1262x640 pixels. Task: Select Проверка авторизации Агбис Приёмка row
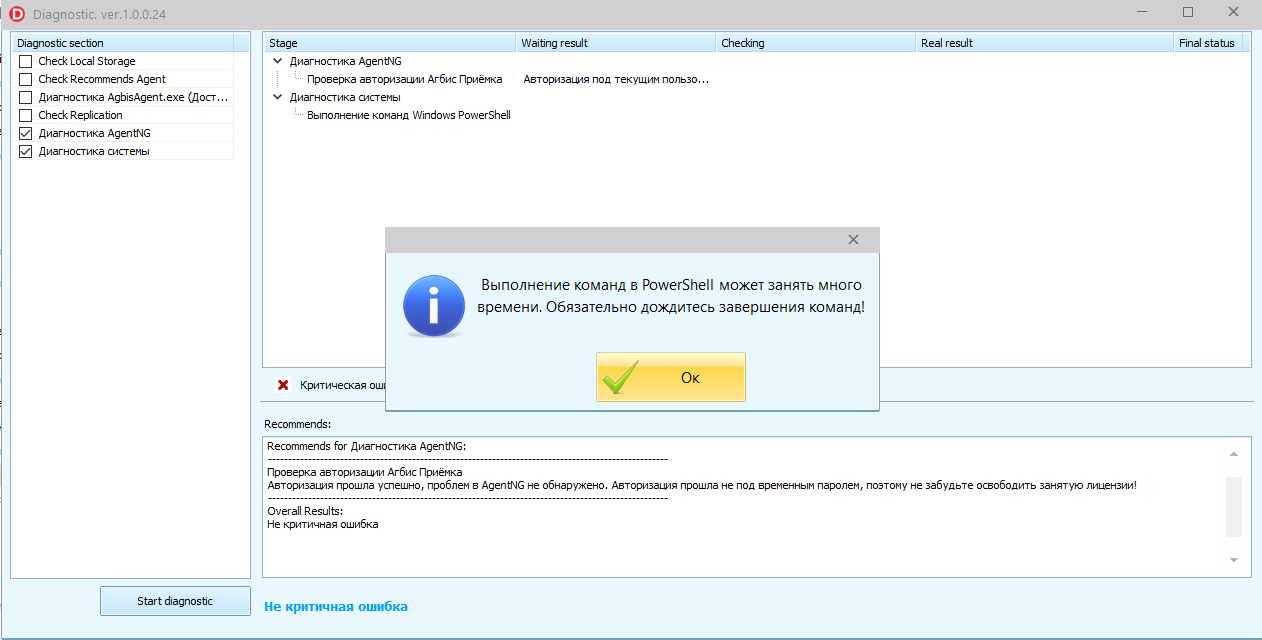[404, 79]
